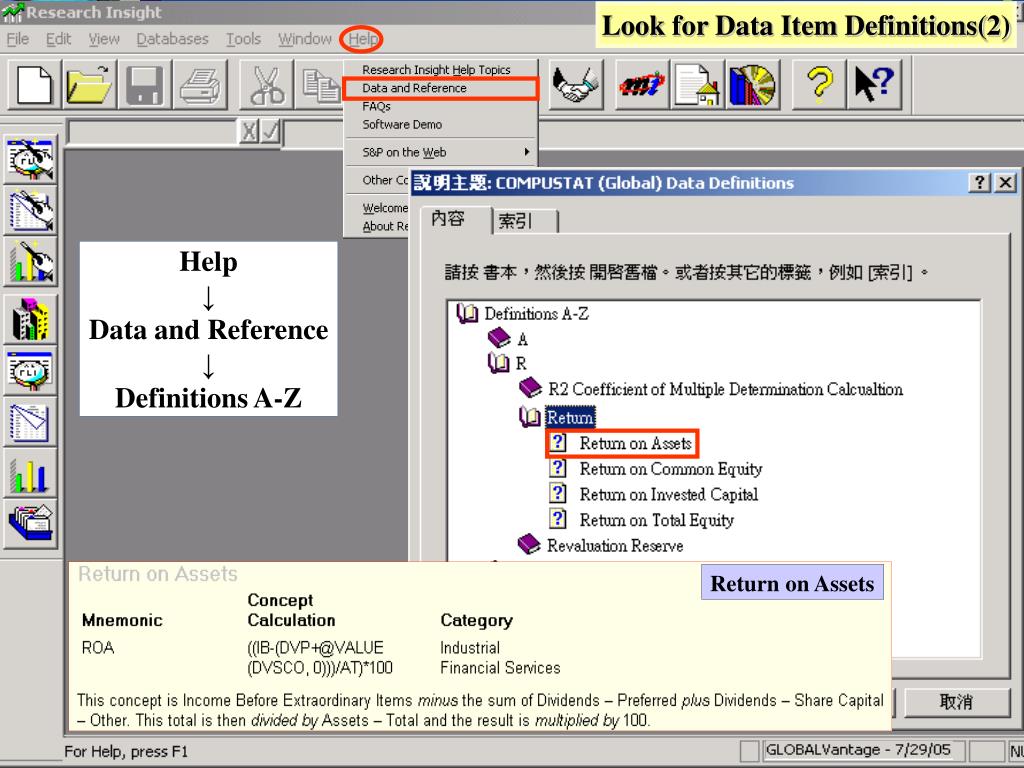The width and height of the screenshot is (1024, 768).
Task: Click the What's This arrow-question icon
Action: pos(874,85)
